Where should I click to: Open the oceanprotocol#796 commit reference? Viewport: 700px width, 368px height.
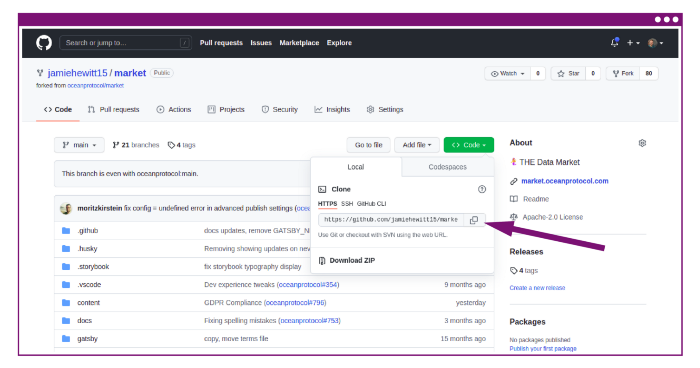(x=295, y=303)
